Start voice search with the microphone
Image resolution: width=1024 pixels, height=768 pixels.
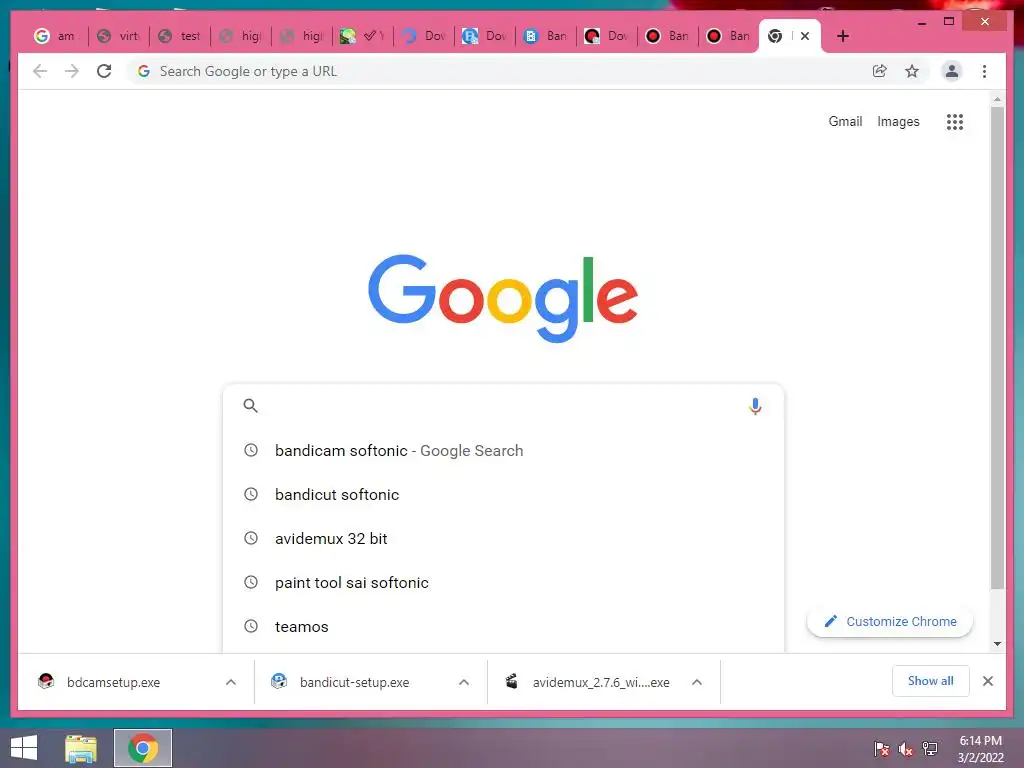(x=755, y=406)
